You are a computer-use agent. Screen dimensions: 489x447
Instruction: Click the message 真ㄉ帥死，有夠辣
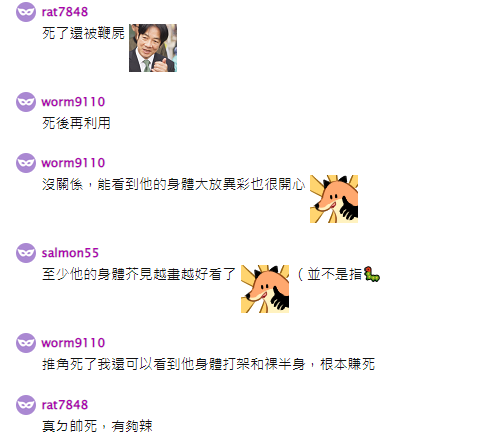click(x=97, y=426)
